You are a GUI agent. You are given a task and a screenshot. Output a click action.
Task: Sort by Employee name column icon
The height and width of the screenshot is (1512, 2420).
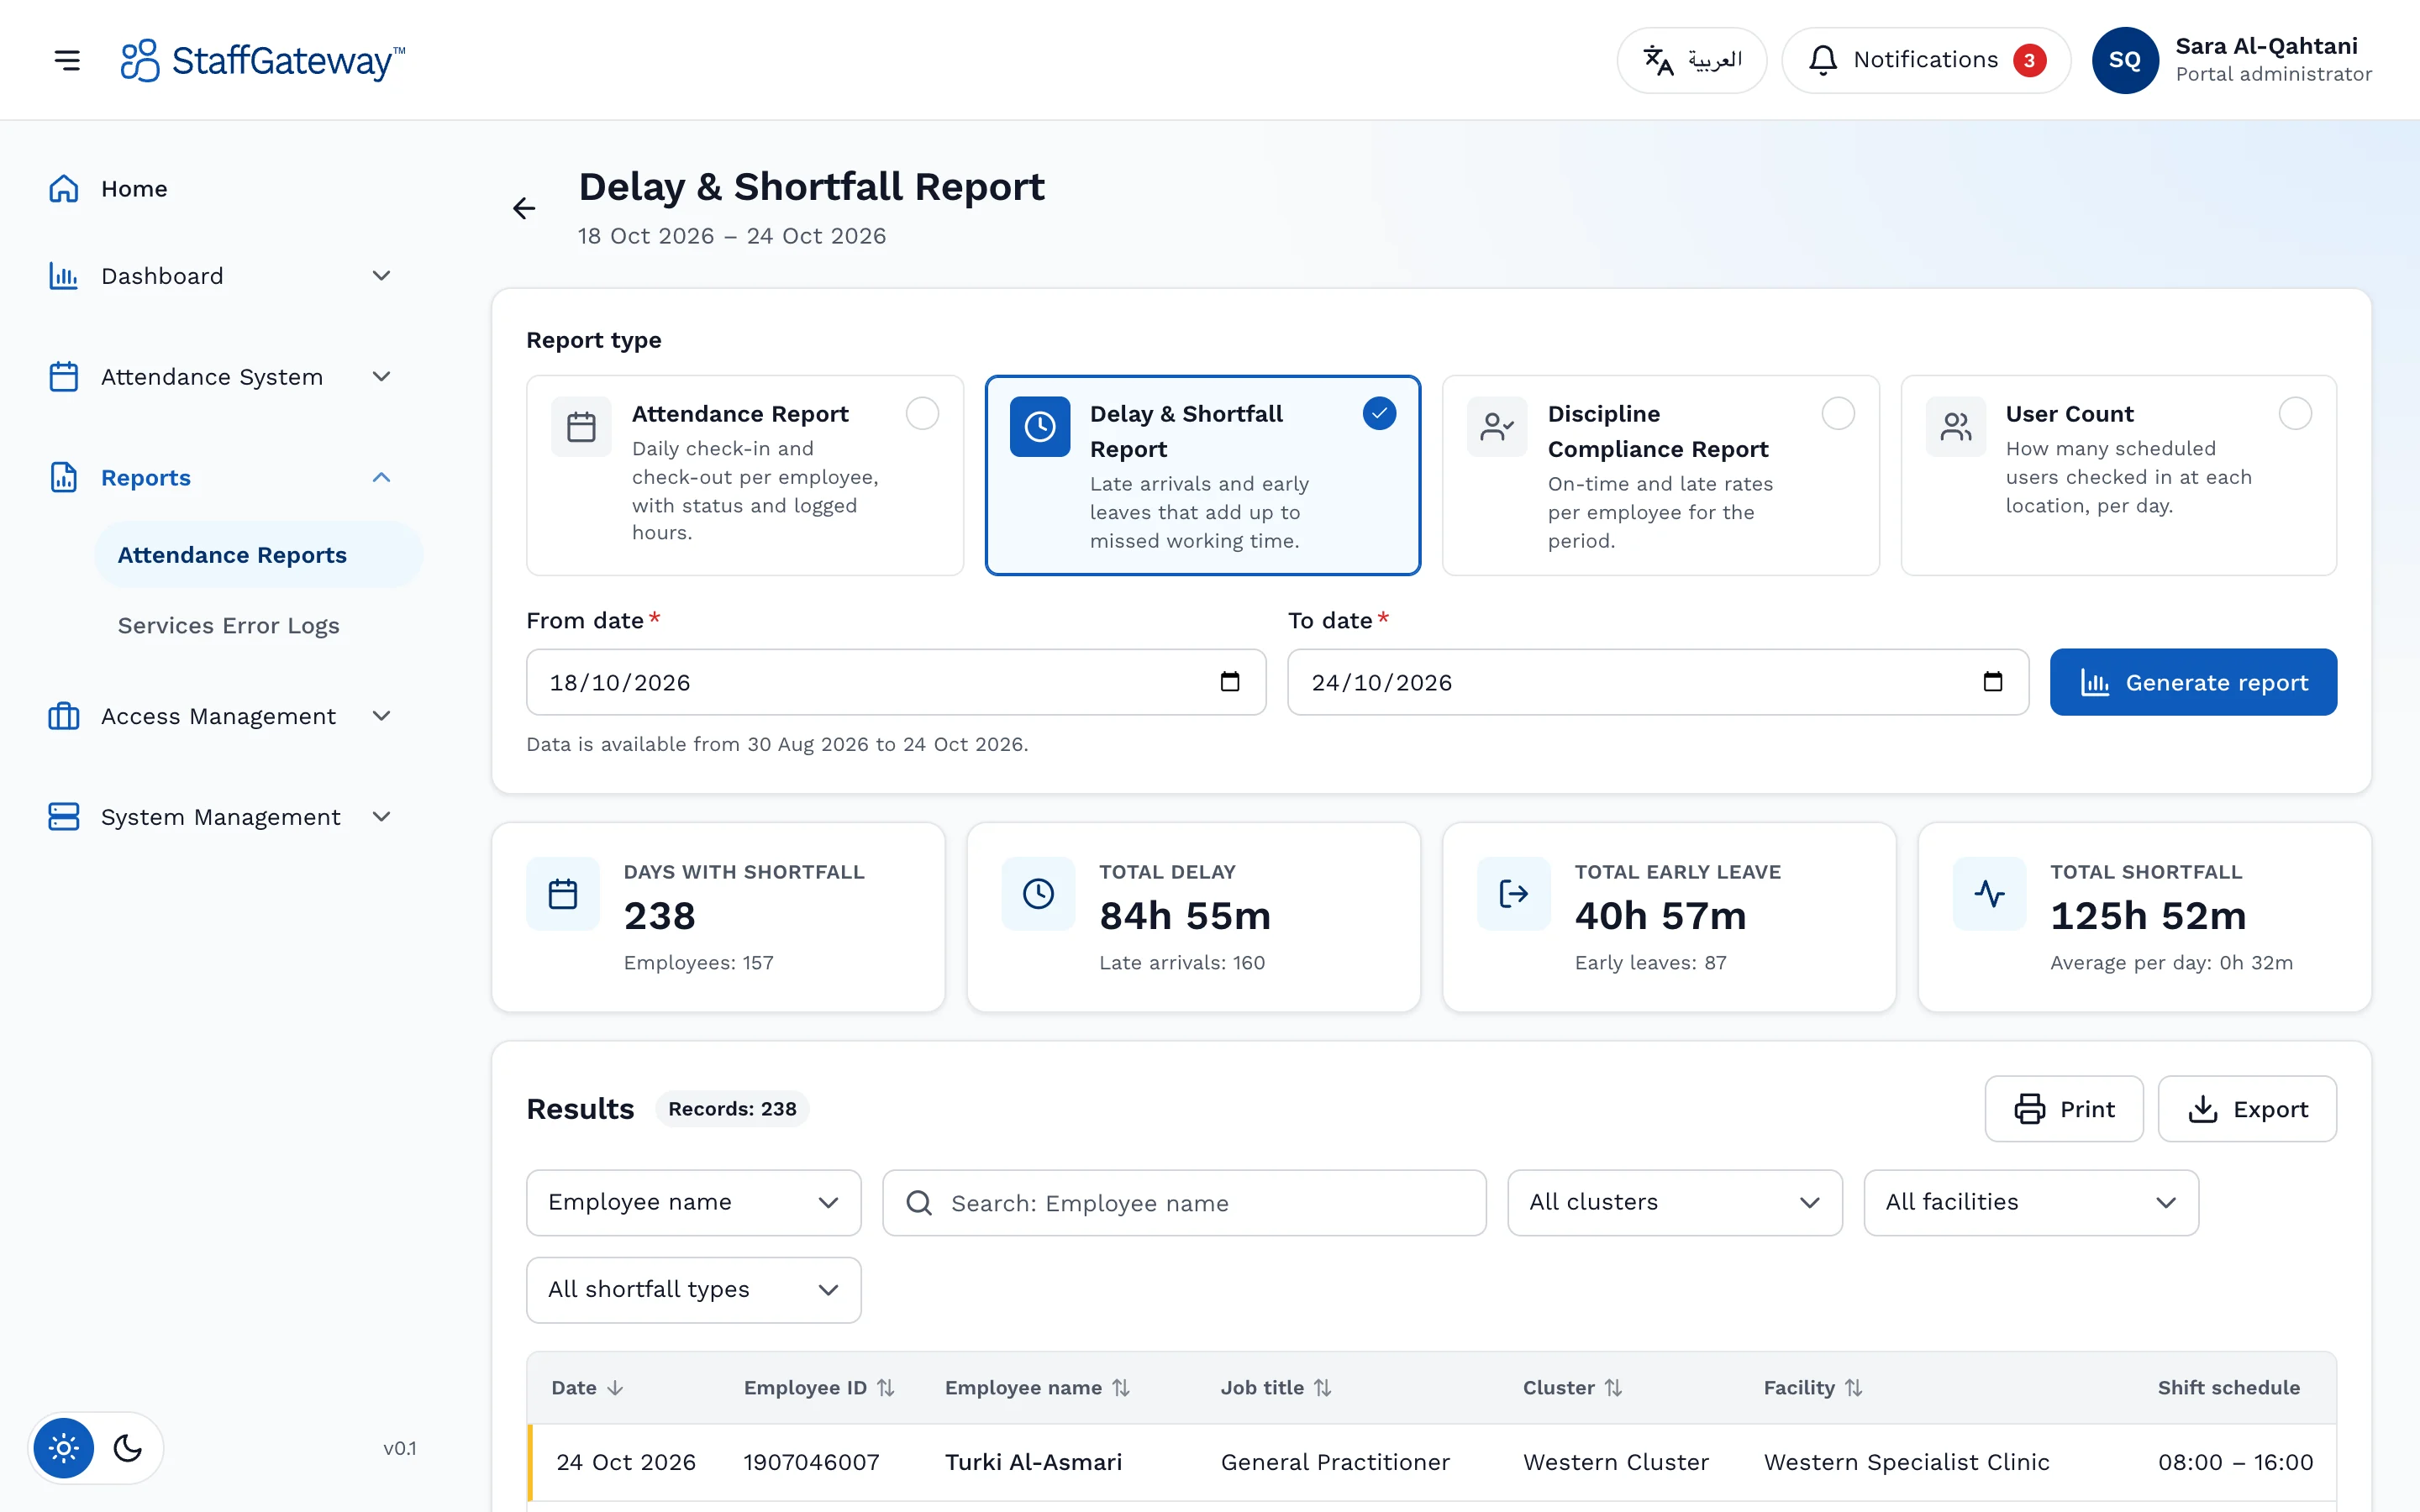(1121, 1388)
